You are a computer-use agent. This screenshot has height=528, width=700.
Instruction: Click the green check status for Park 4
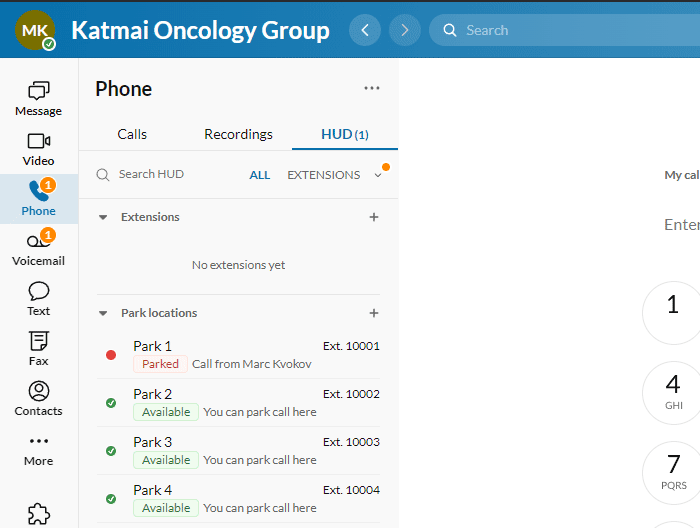pyautogui.click(x=111, y=499)
